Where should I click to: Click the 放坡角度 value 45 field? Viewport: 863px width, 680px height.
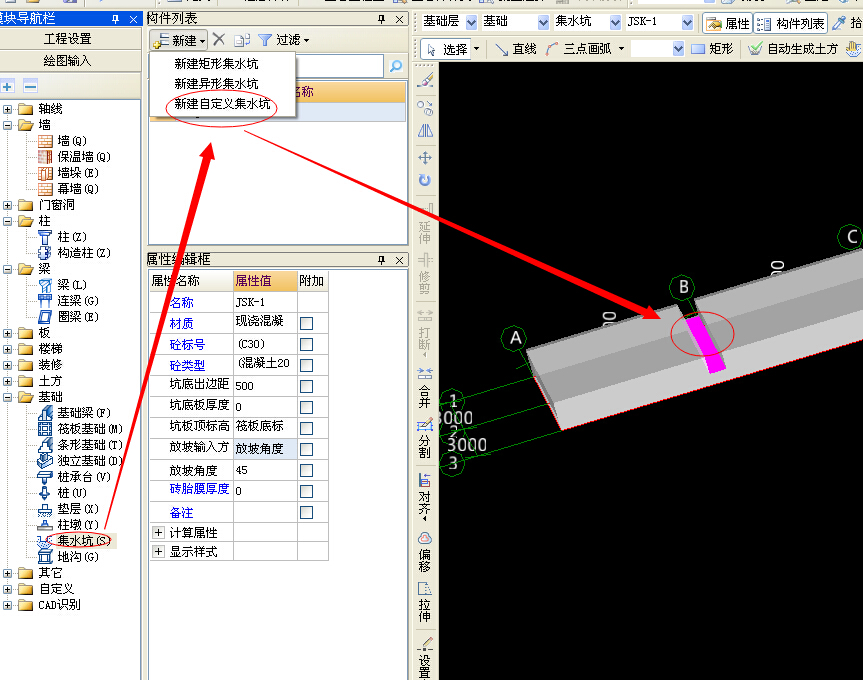tap(265, 470)
